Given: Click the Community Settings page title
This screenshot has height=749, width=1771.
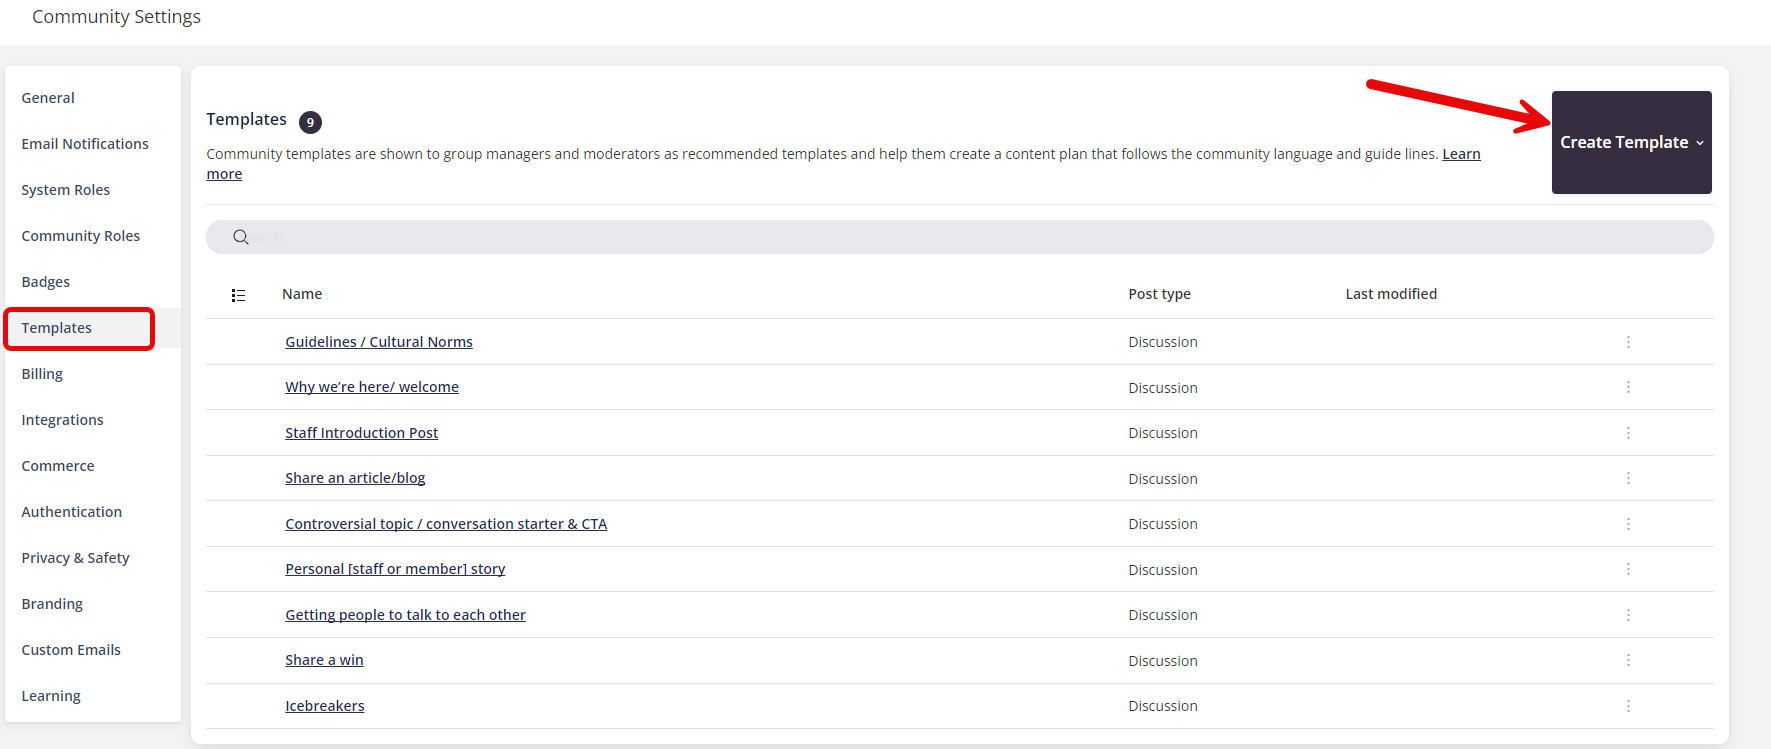Looking at the screenshot, I should [116, 17].
